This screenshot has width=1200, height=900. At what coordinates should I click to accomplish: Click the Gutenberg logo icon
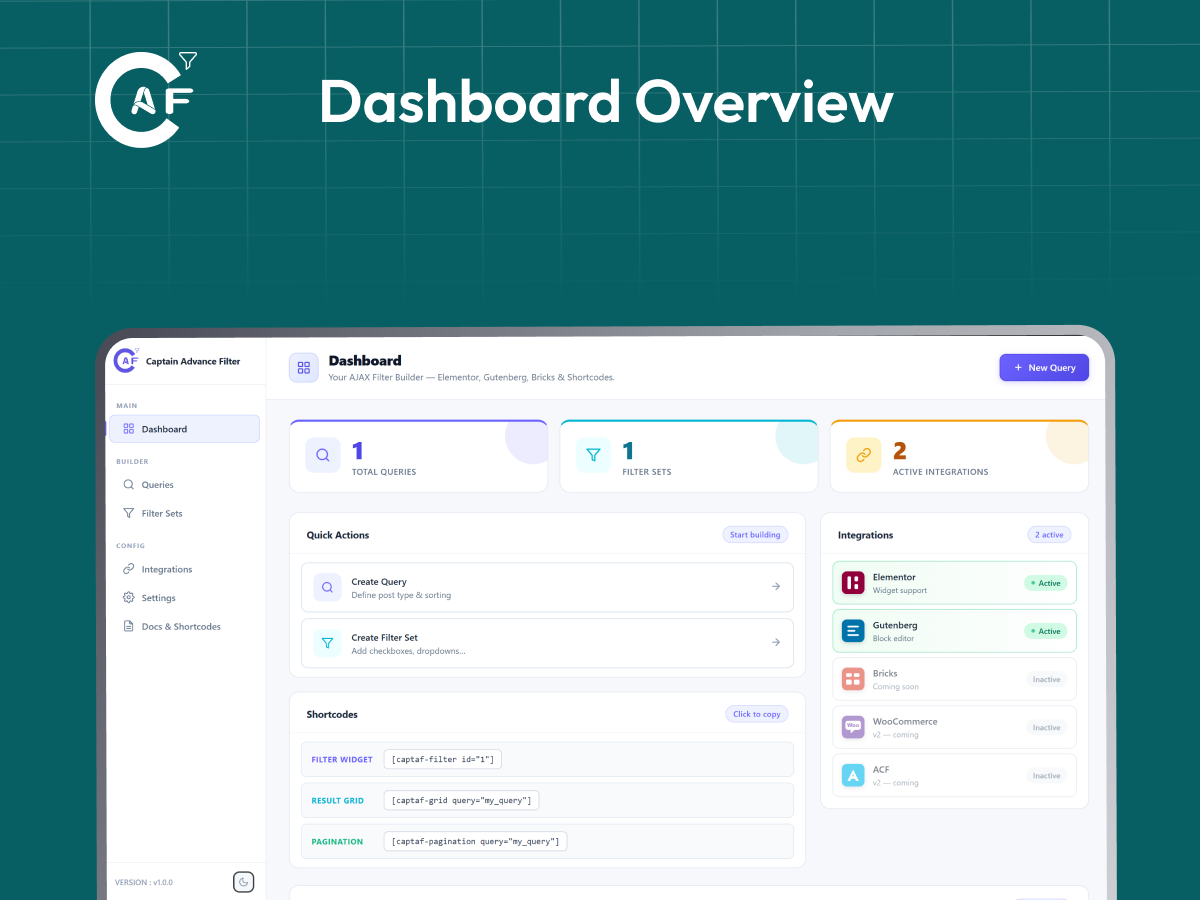[853, 631]
